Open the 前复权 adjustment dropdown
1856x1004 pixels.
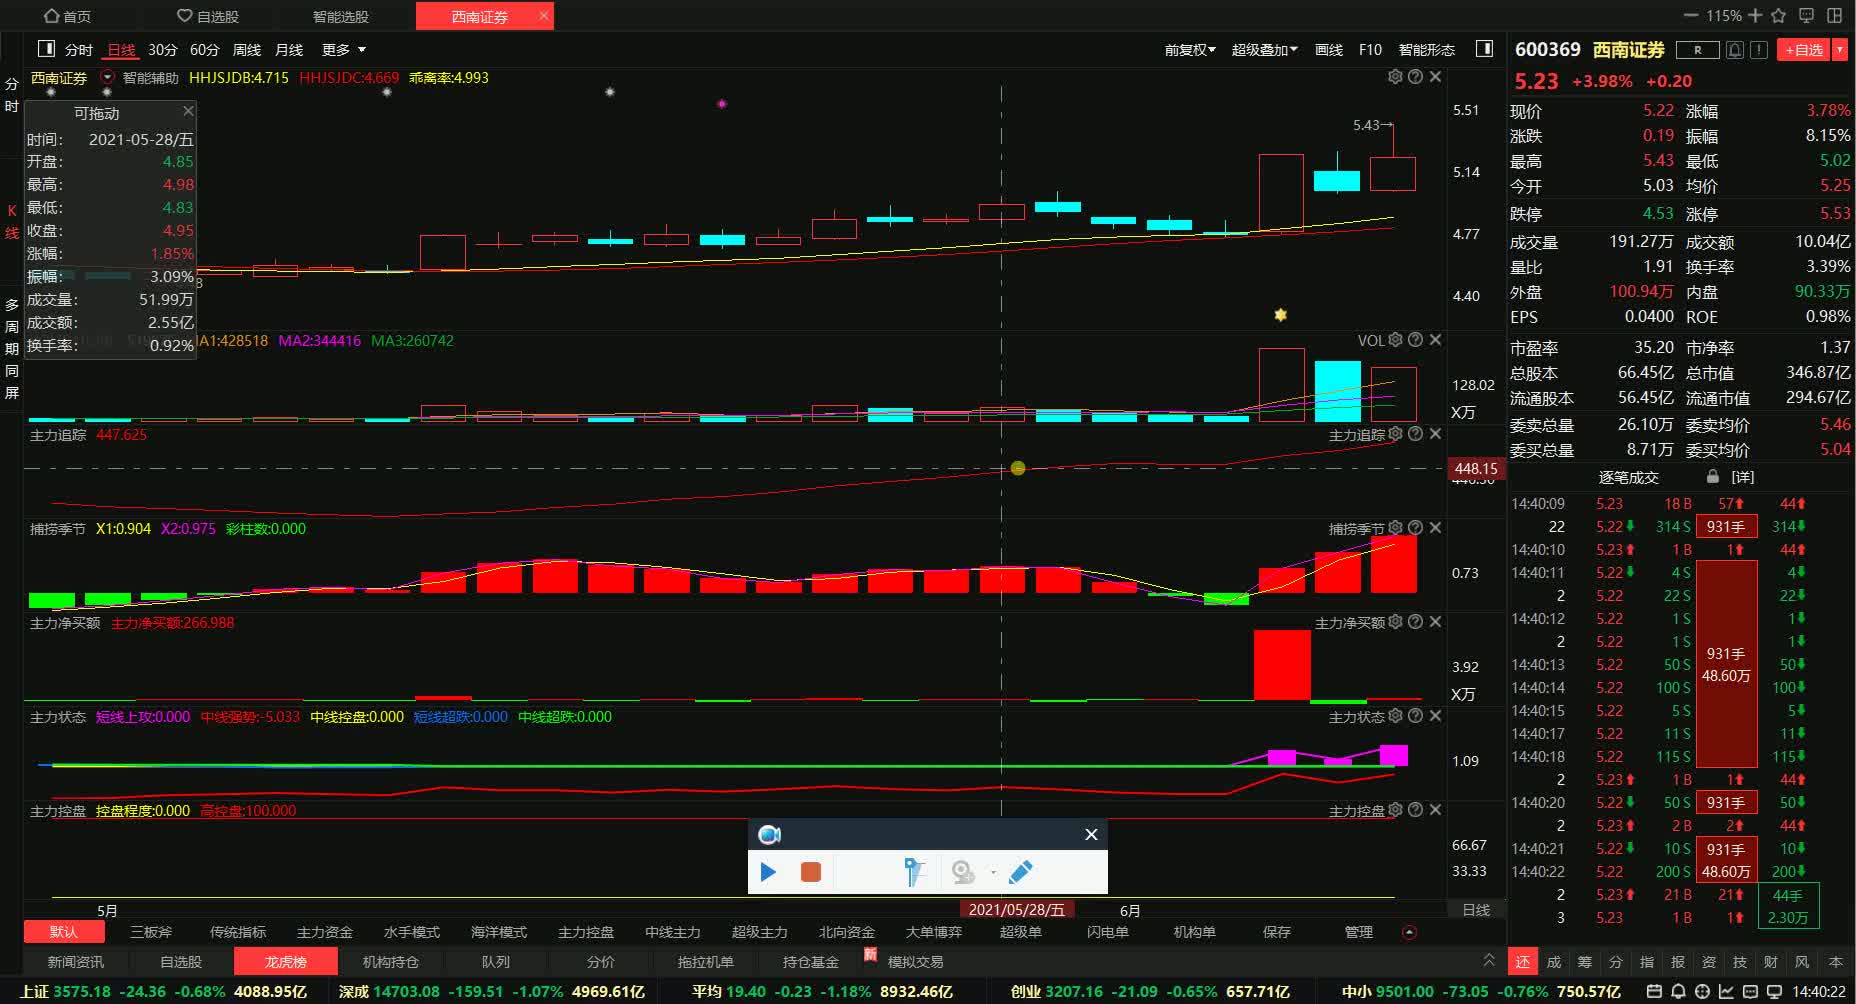[1190, 50]
